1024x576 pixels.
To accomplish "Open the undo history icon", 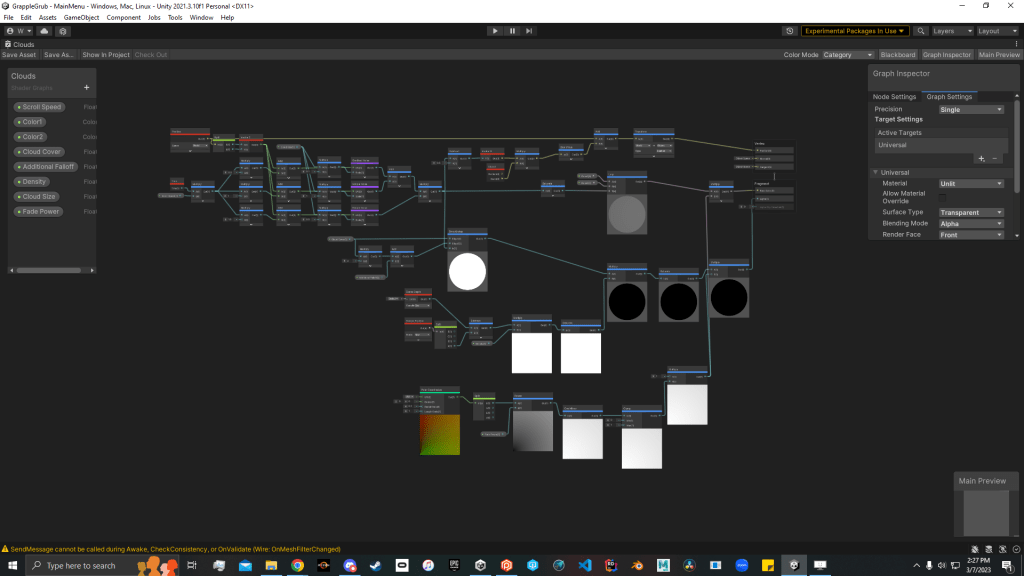I will [790, 31].
